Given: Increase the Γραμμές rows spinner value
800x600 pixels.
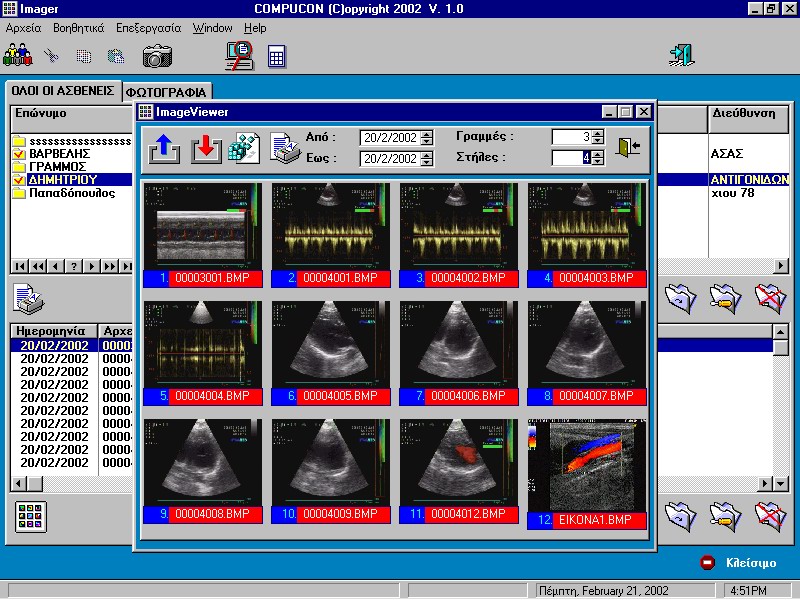Looking at the screenshot, I should 598,133.
